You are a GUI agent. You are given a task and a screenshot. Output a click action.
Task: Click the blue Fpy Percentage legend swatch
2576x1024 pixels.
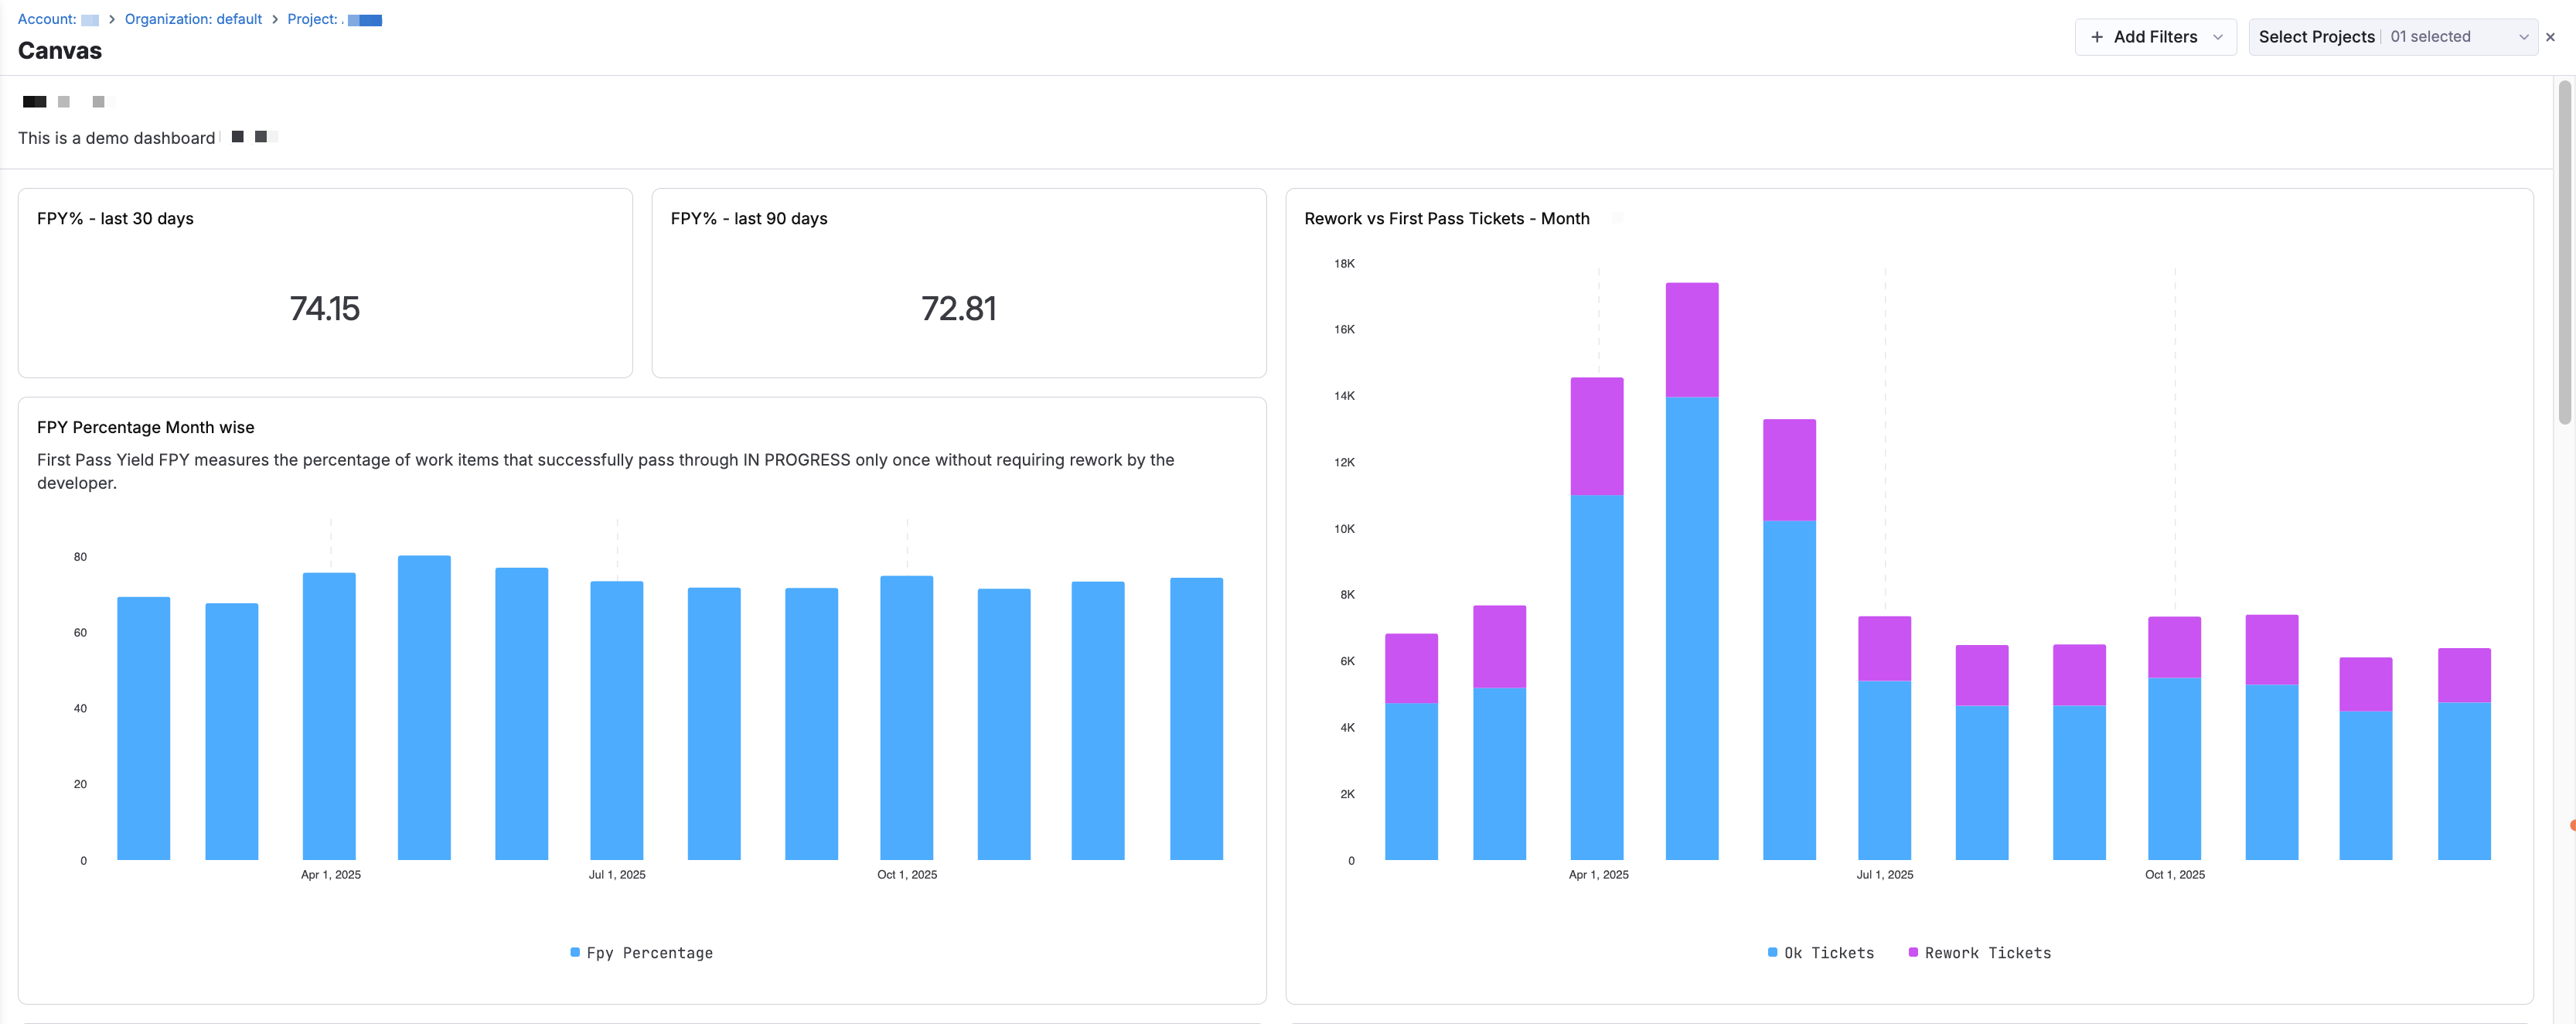point(575,952)
